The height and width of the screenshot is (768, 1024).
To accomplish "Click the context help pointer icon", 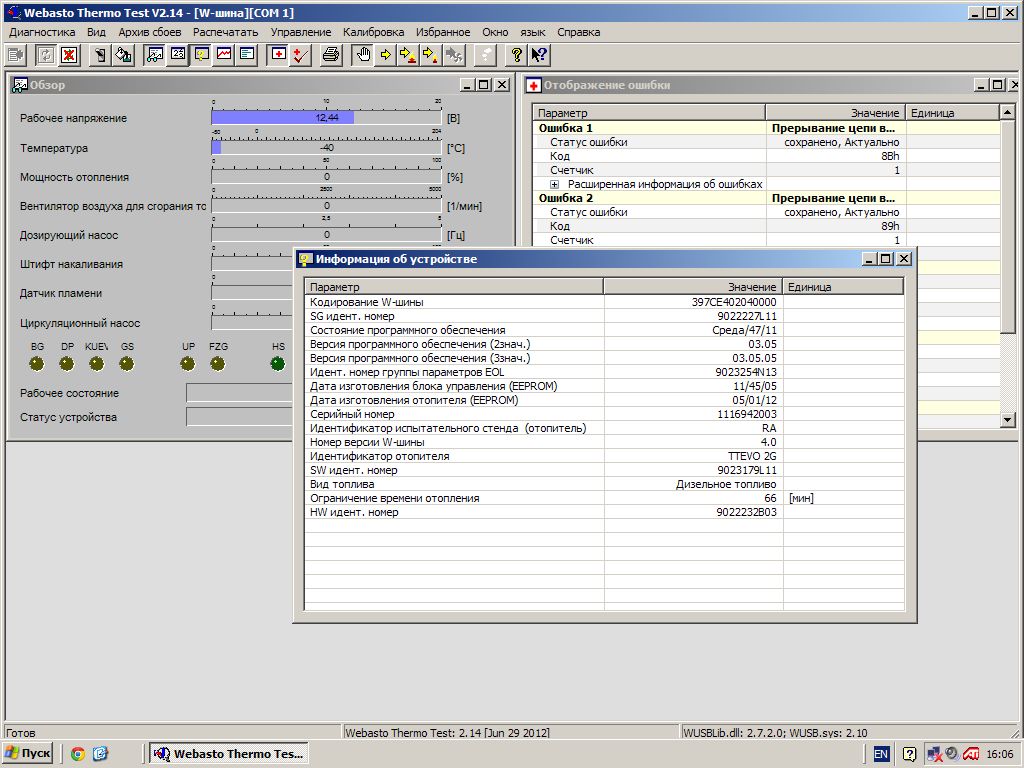I will [539, 55].
